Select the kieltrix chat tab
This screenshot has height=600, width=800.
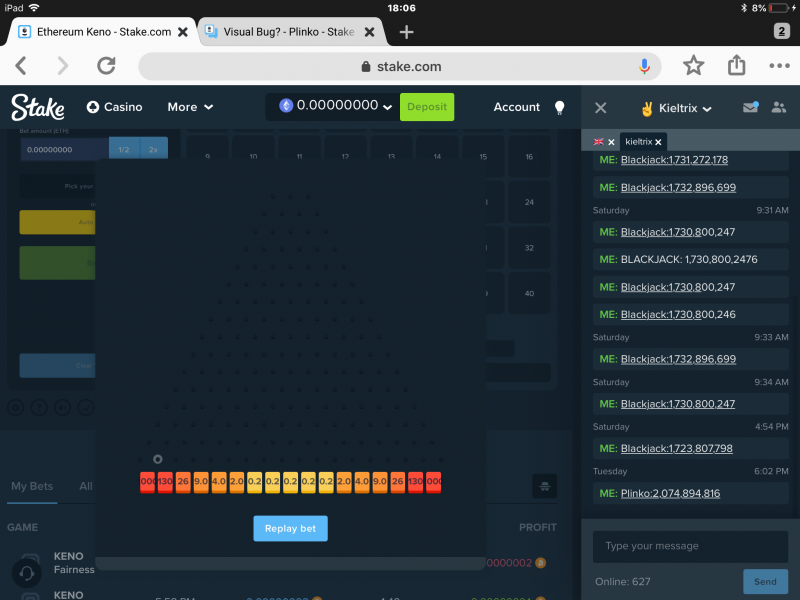(x=638, y=142)
